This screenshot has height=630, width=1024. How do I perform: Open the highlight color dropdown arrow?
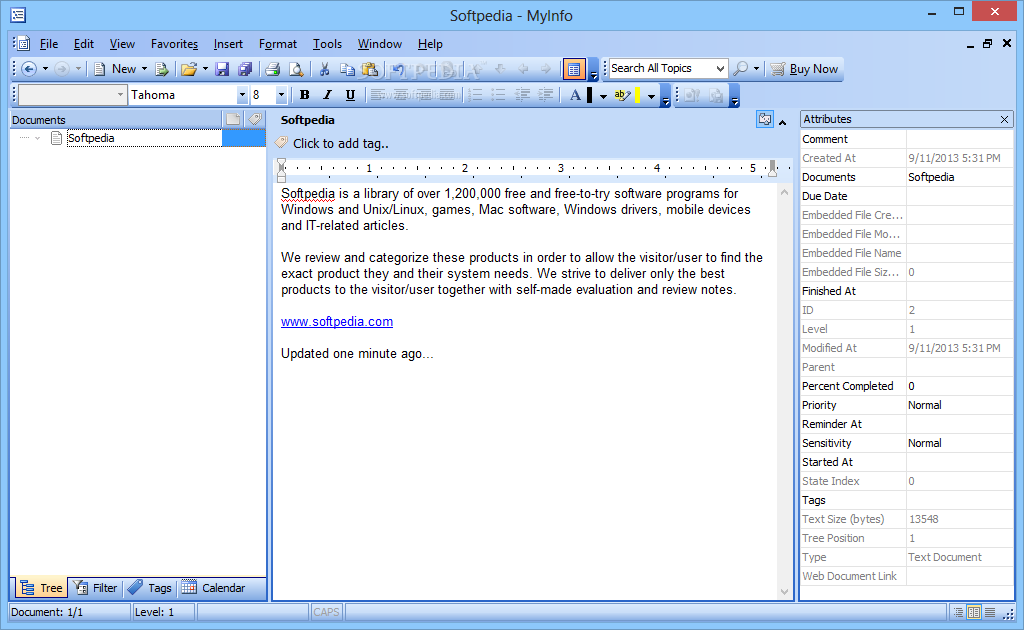pos(651,96)
